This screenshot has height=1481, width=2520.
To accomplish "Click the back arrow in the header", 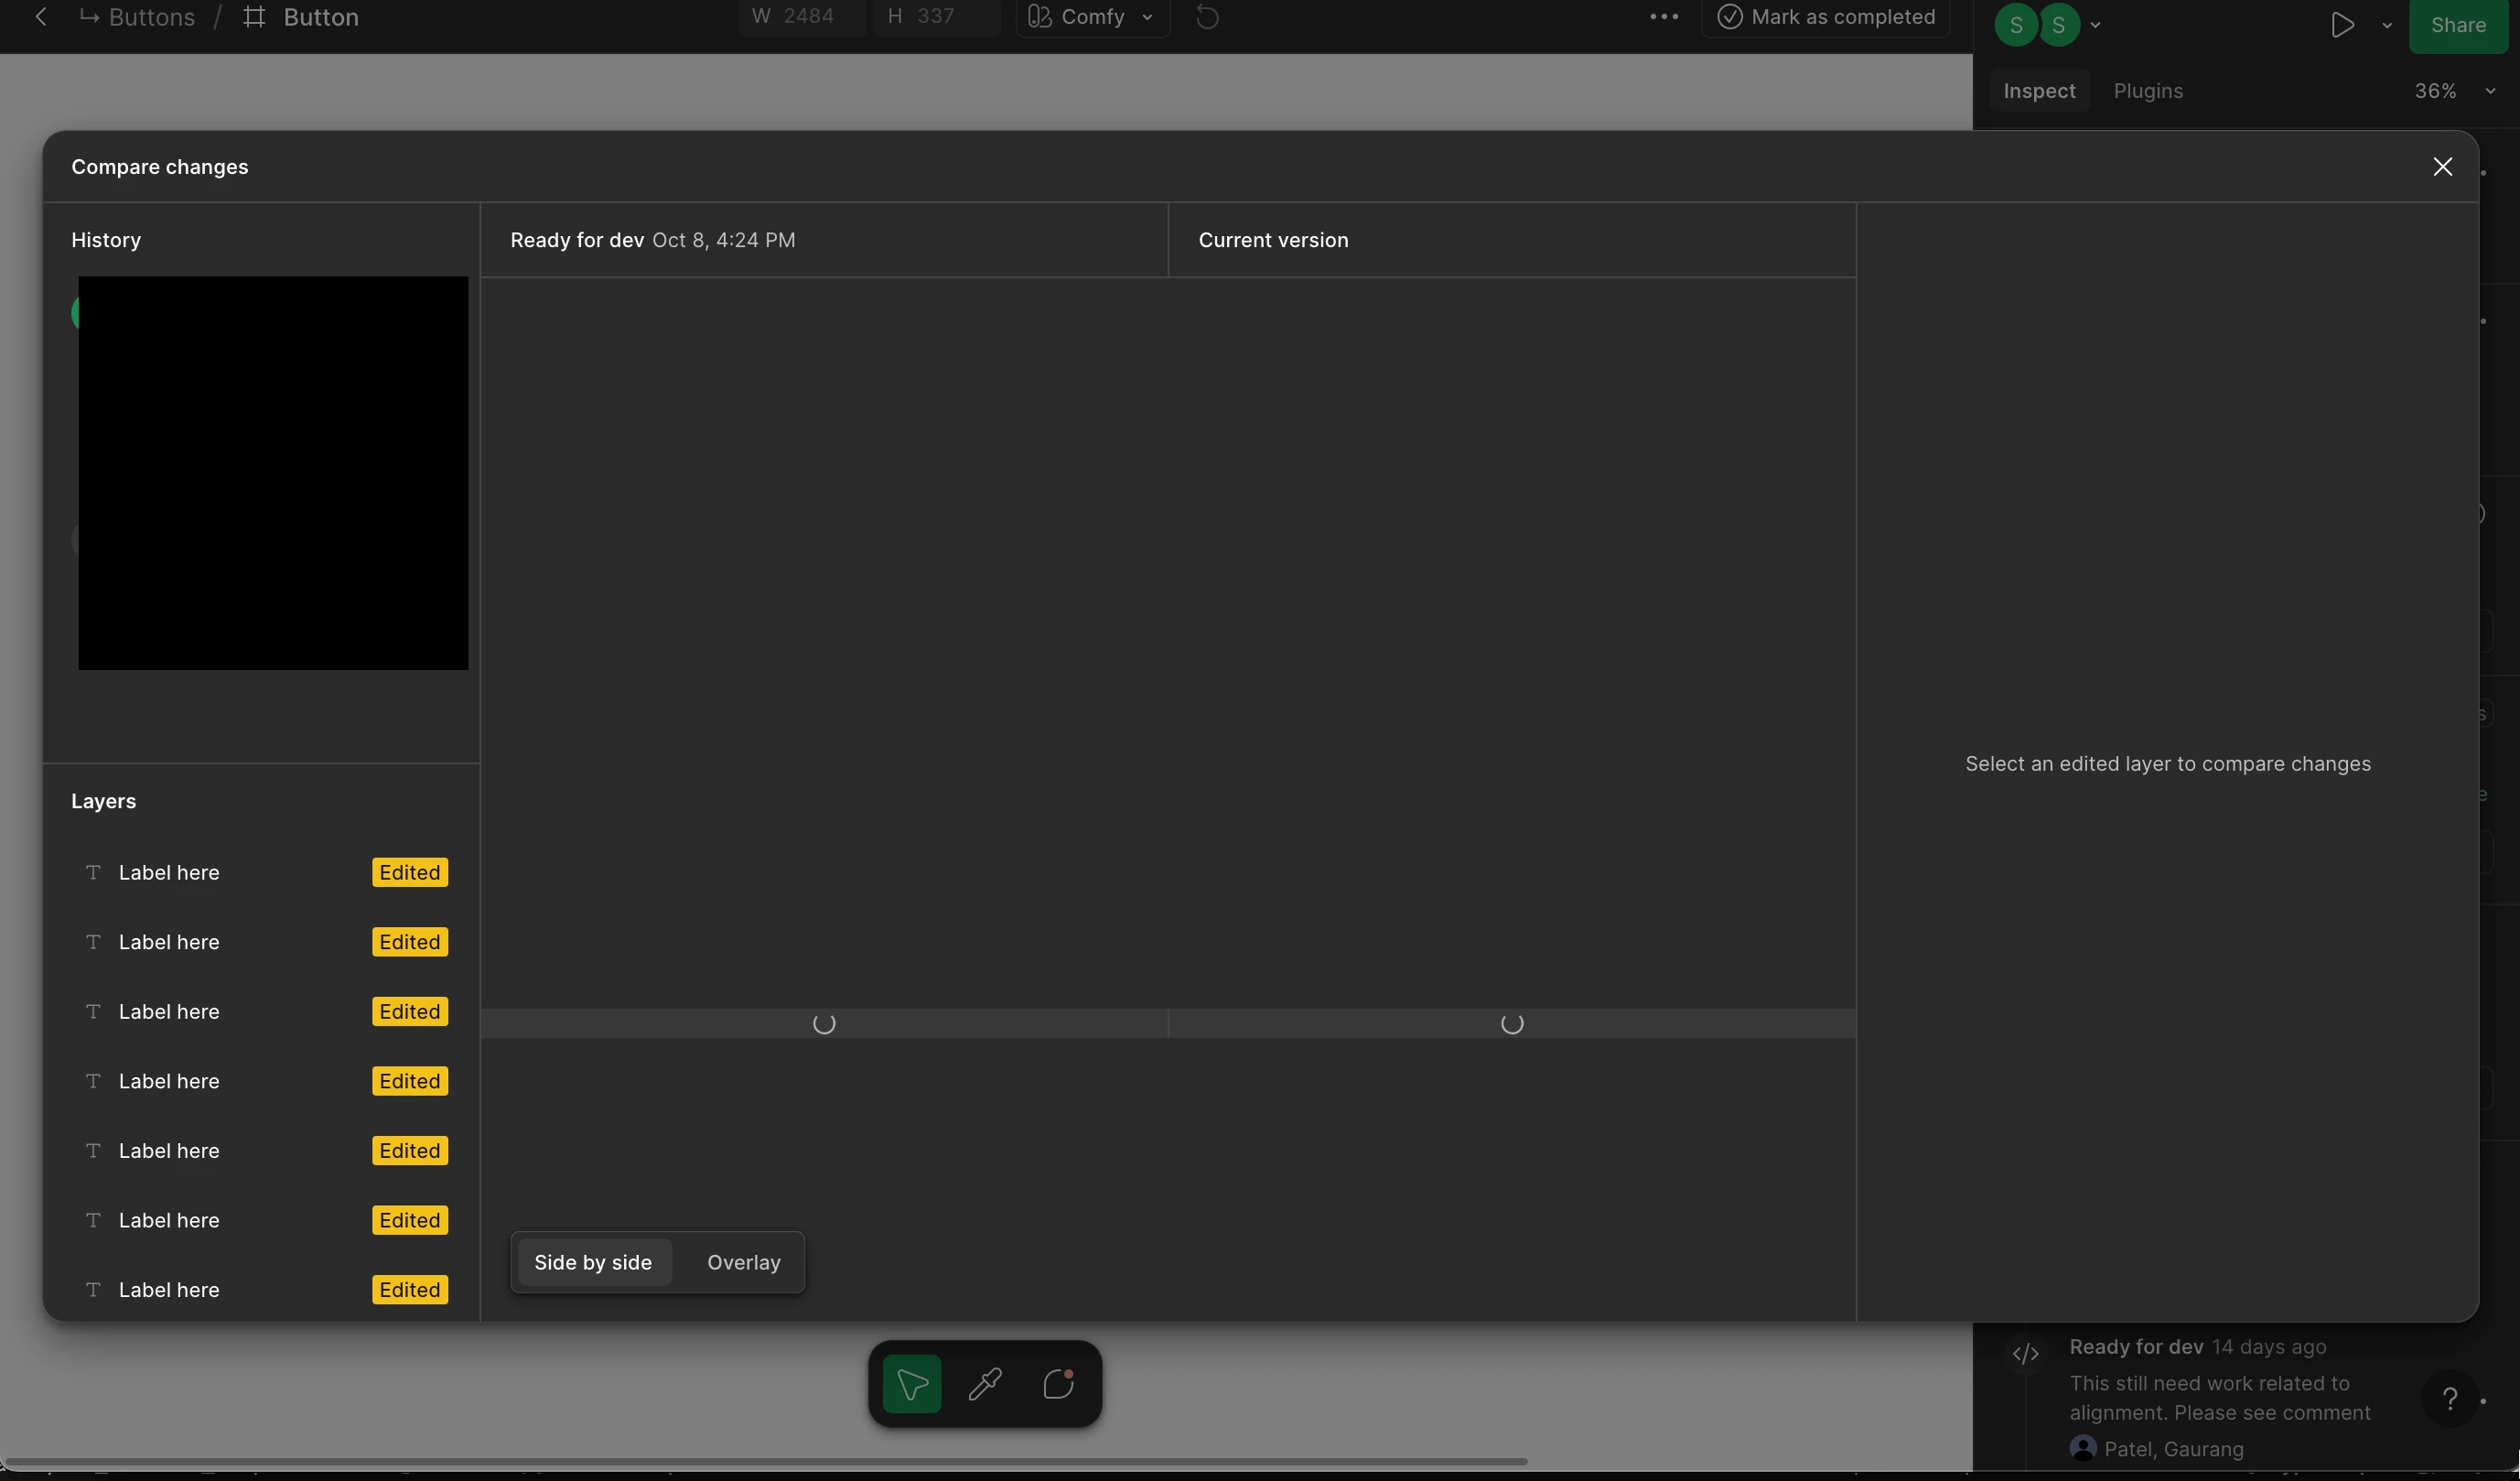I will (41, 17).
